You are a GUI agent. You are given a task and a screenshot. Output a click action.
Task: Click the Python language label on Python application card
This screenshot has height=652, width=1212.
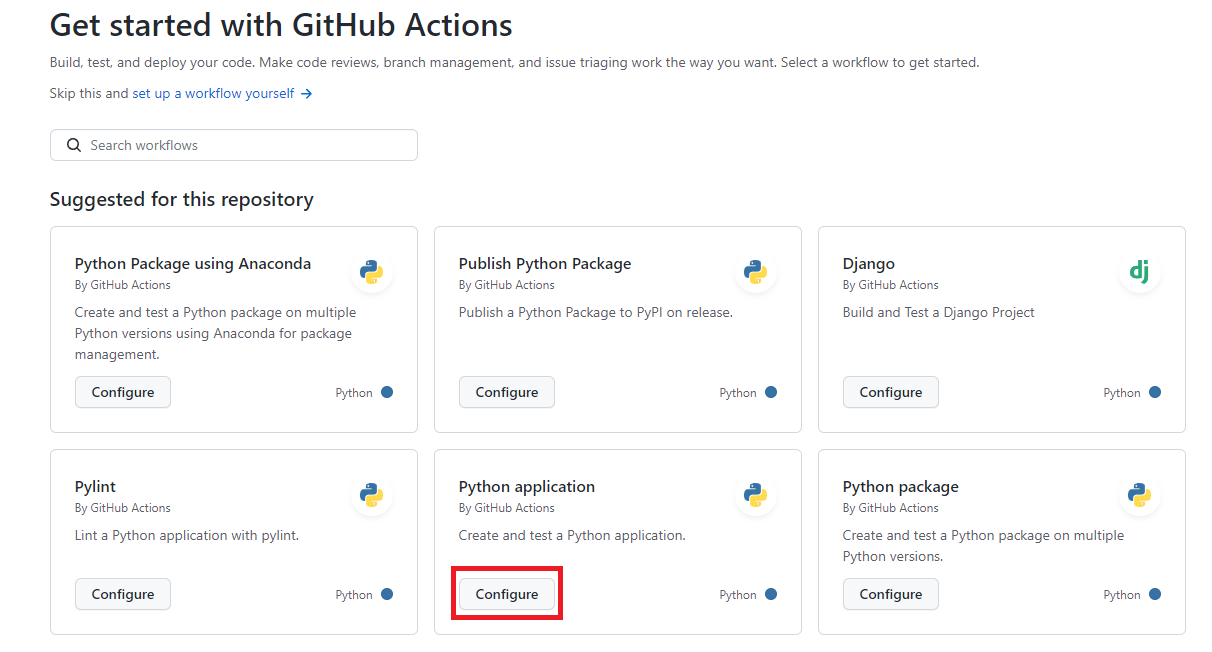pos(738,595)
